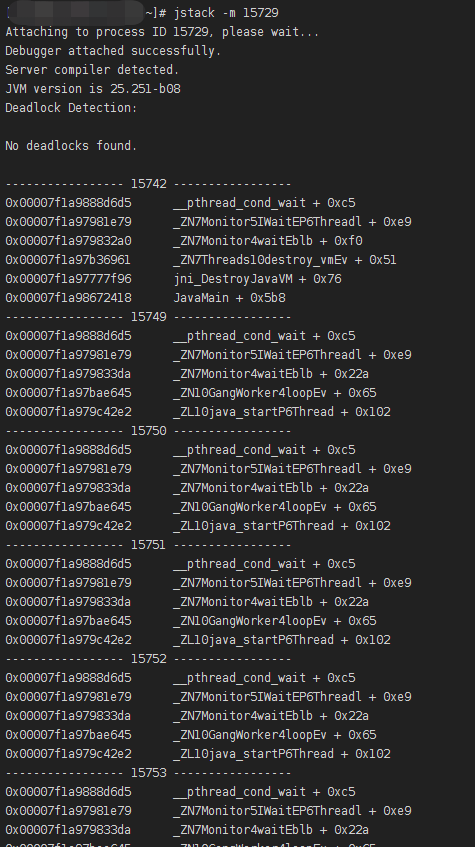
Task: Click the thread 15753 separator line
Action: tap(148, 772)
